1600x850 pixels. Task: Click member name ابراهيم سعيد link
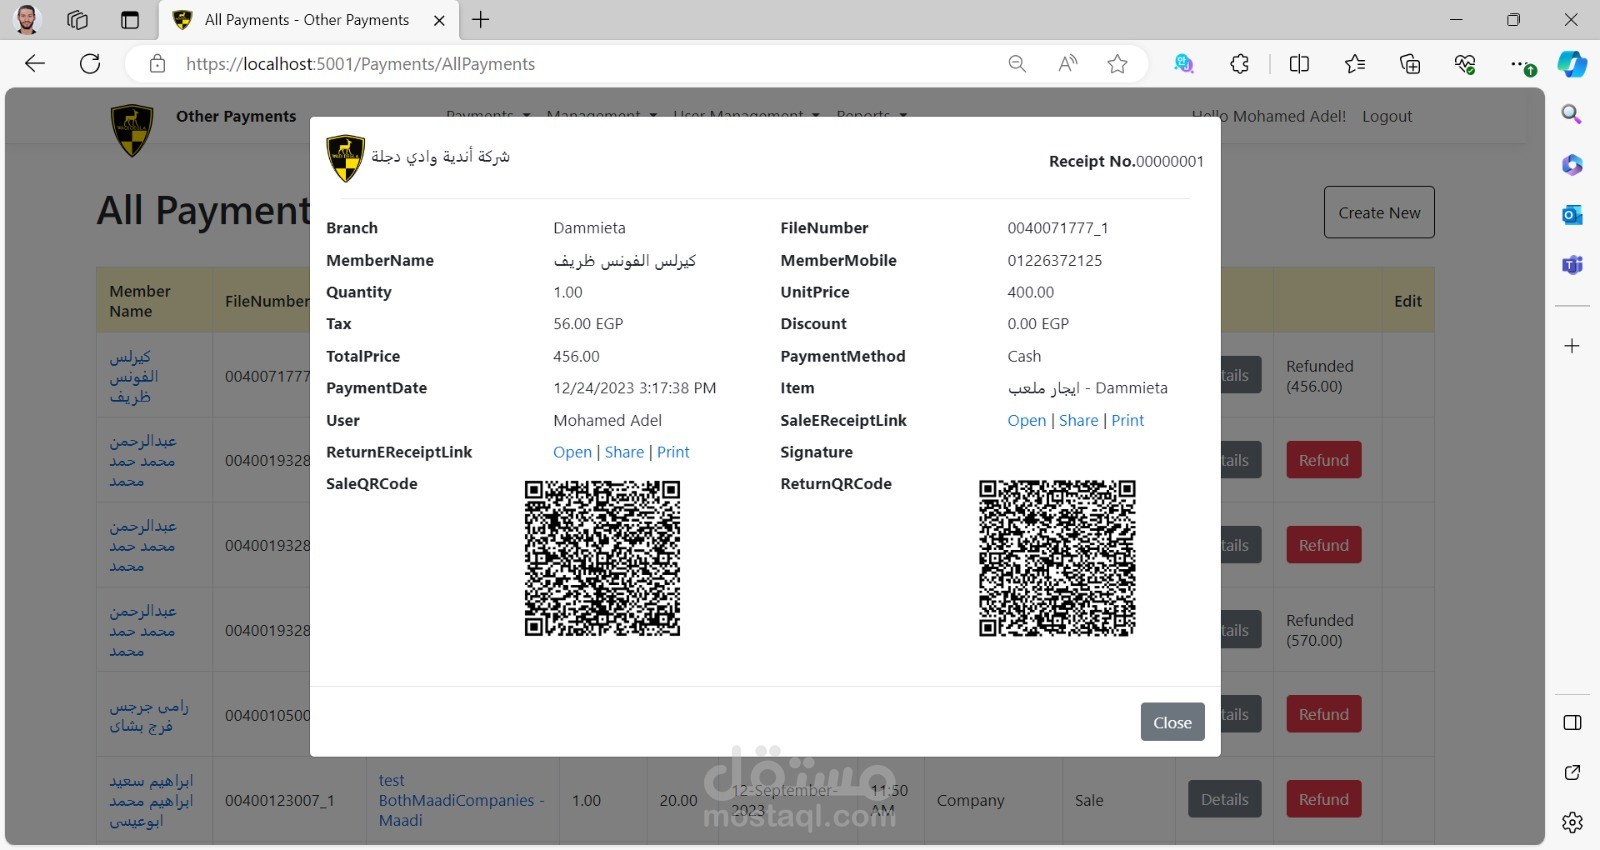151,800
